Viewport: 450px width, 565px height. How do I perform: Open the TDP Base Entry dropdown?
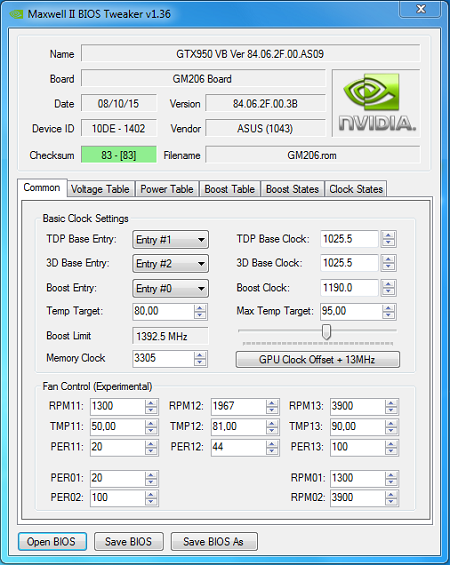(170, 240)
